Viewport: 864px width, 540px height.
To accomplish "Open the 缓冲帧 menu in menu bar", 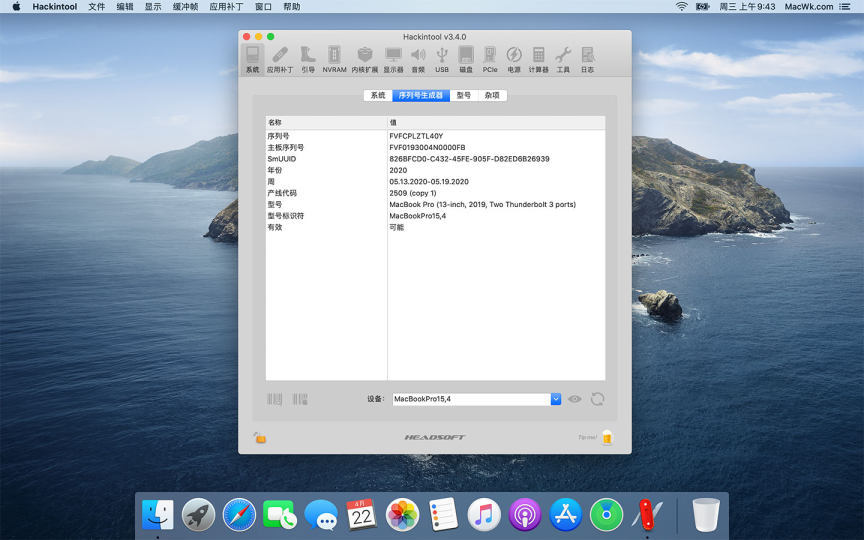I will [185, 7].
